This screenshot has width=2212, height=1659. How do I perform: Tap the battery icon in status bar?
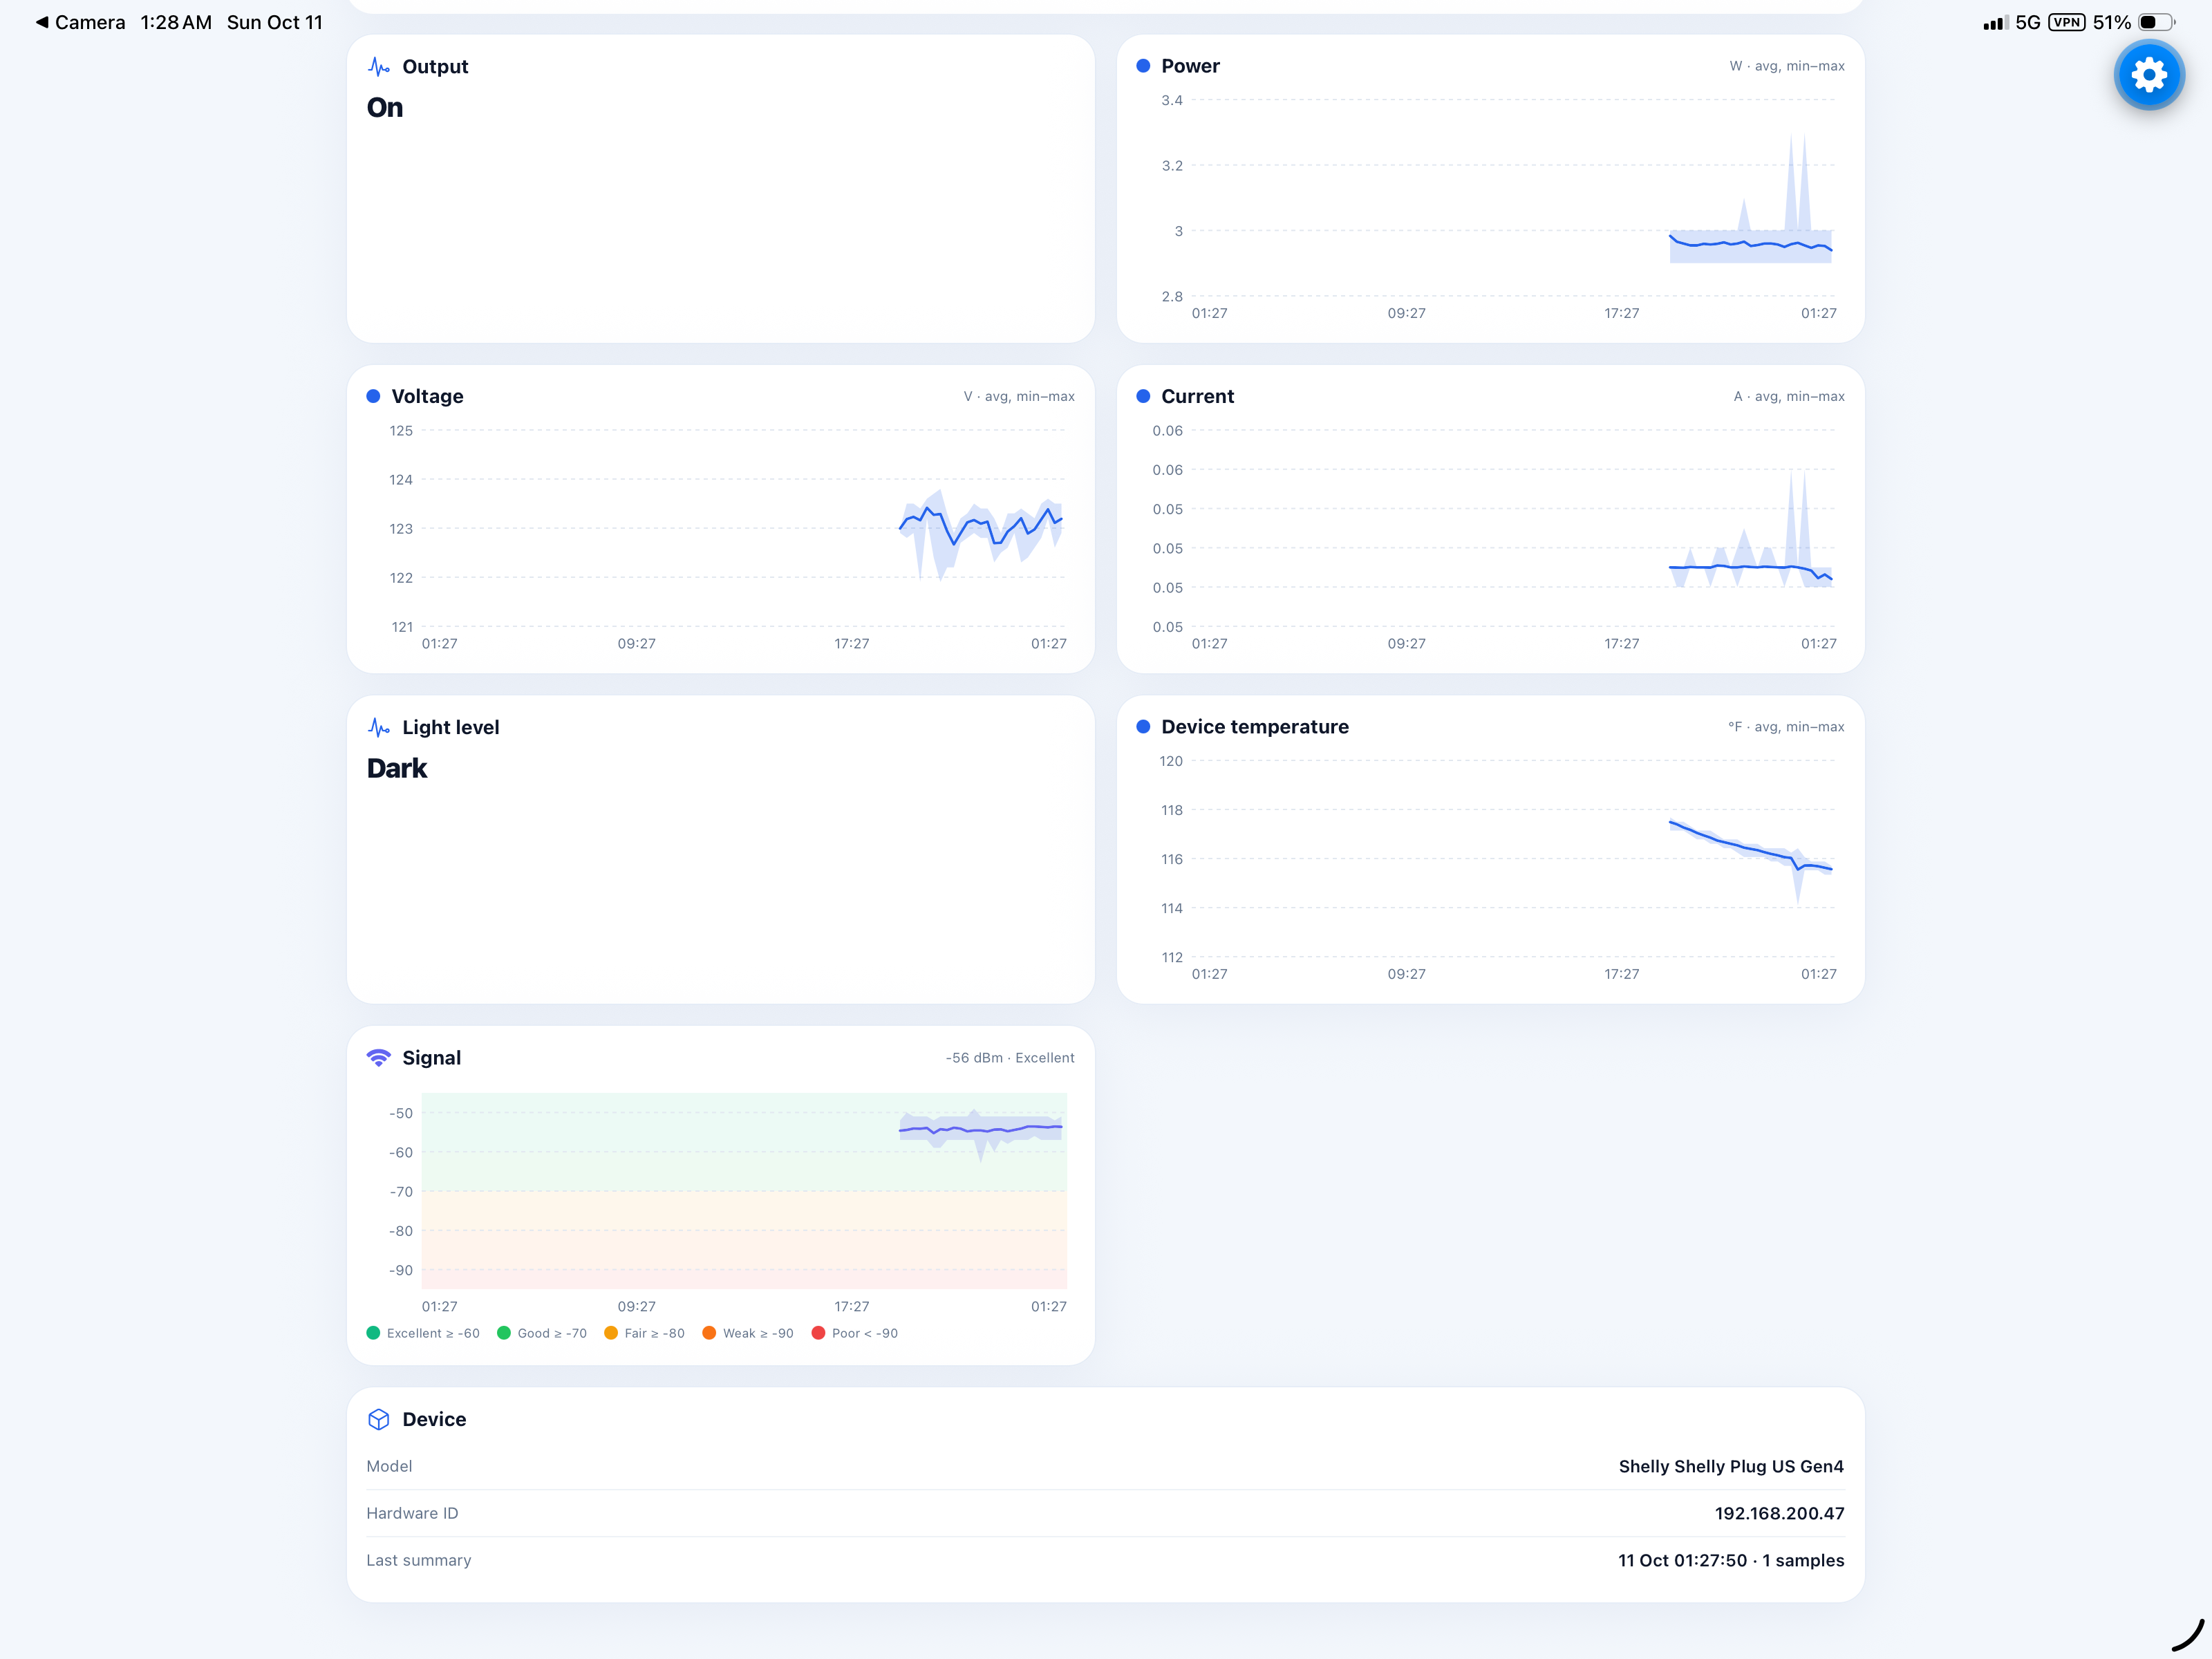[x=2157, y=22]
